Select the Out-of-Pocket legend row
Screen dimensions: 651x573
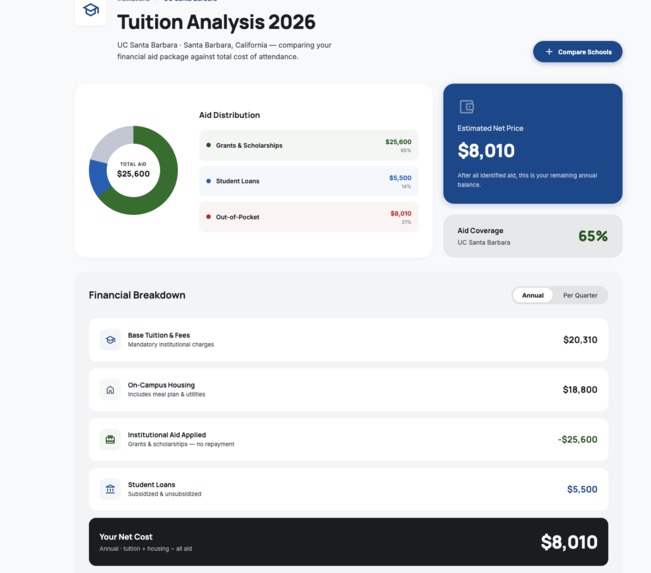(308, 217)
